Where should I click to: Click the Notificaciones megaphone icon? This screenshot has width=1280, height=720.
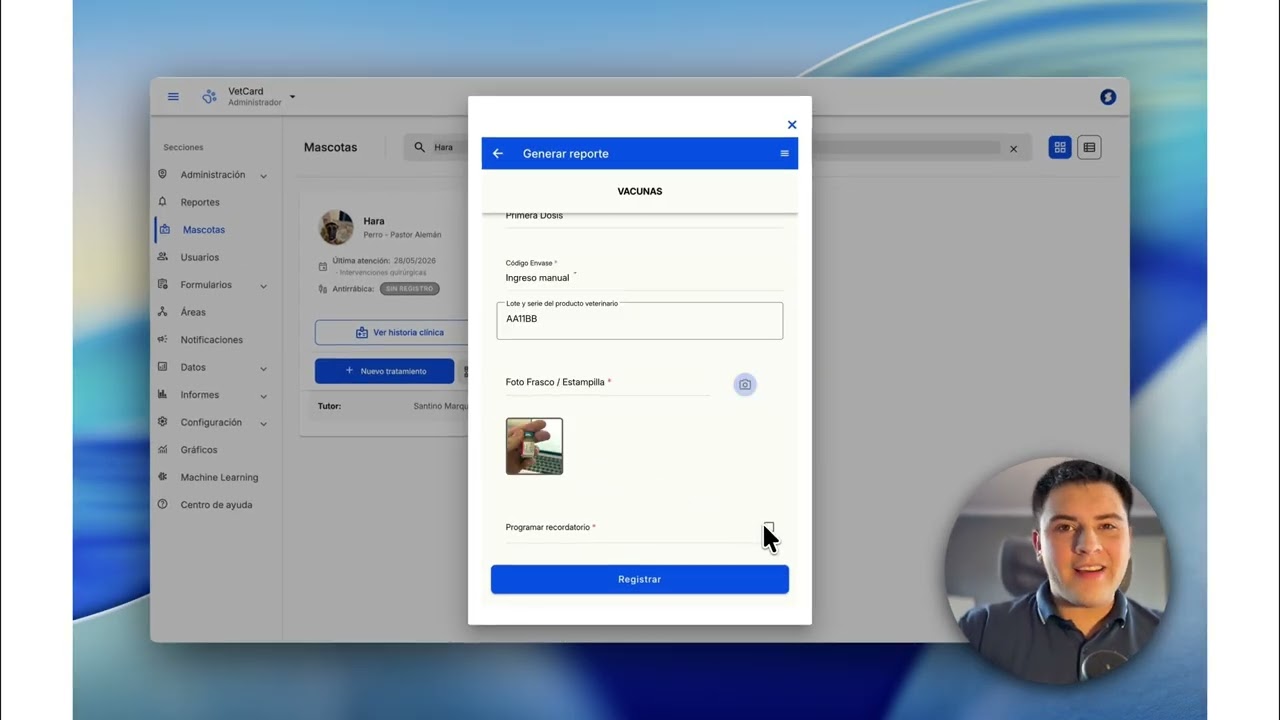pos(163,339)
